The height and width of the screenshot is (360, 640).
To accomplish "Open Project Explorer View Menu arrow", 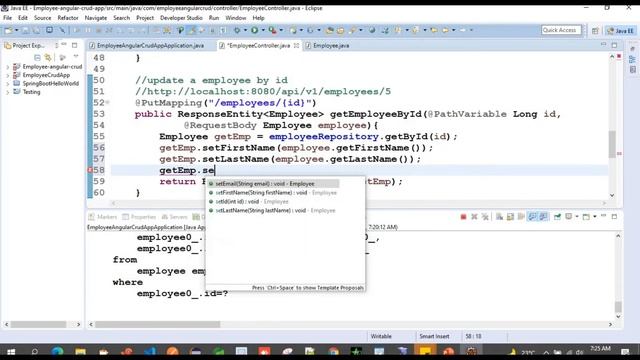I will pos(76,57).
